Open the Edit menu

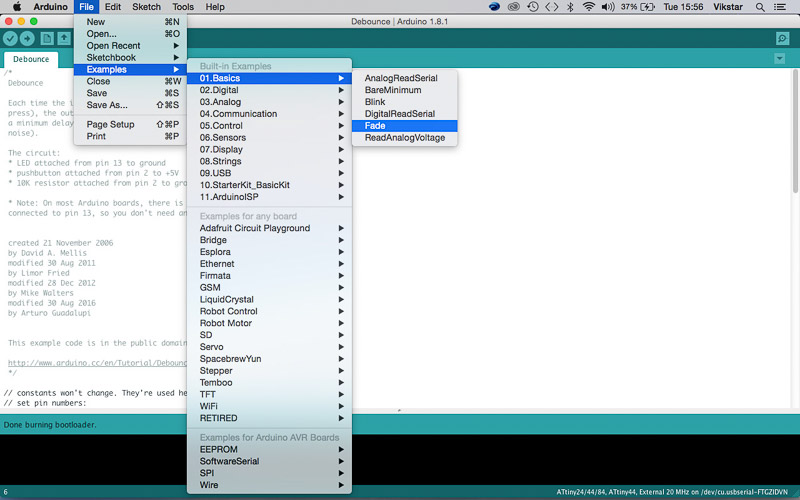(113, 7)
